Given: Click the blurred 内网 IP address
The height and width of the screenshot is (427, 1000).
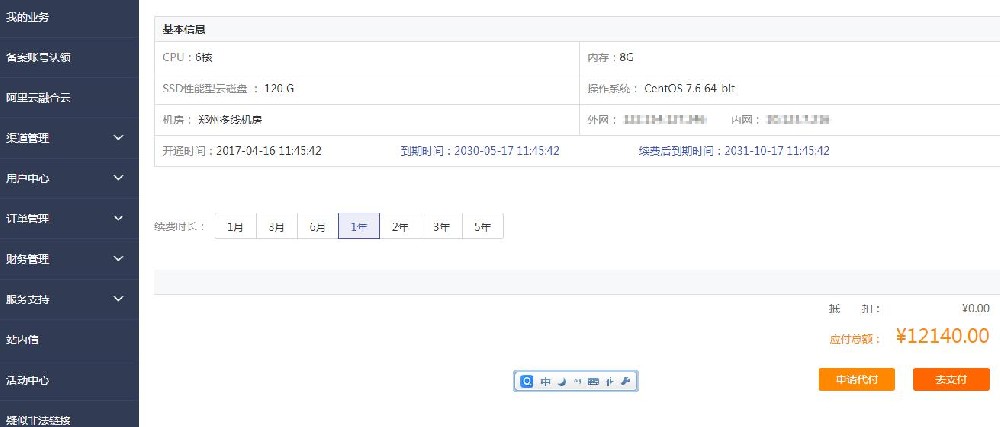Looking at the screenshot, I should coord(798,120).
